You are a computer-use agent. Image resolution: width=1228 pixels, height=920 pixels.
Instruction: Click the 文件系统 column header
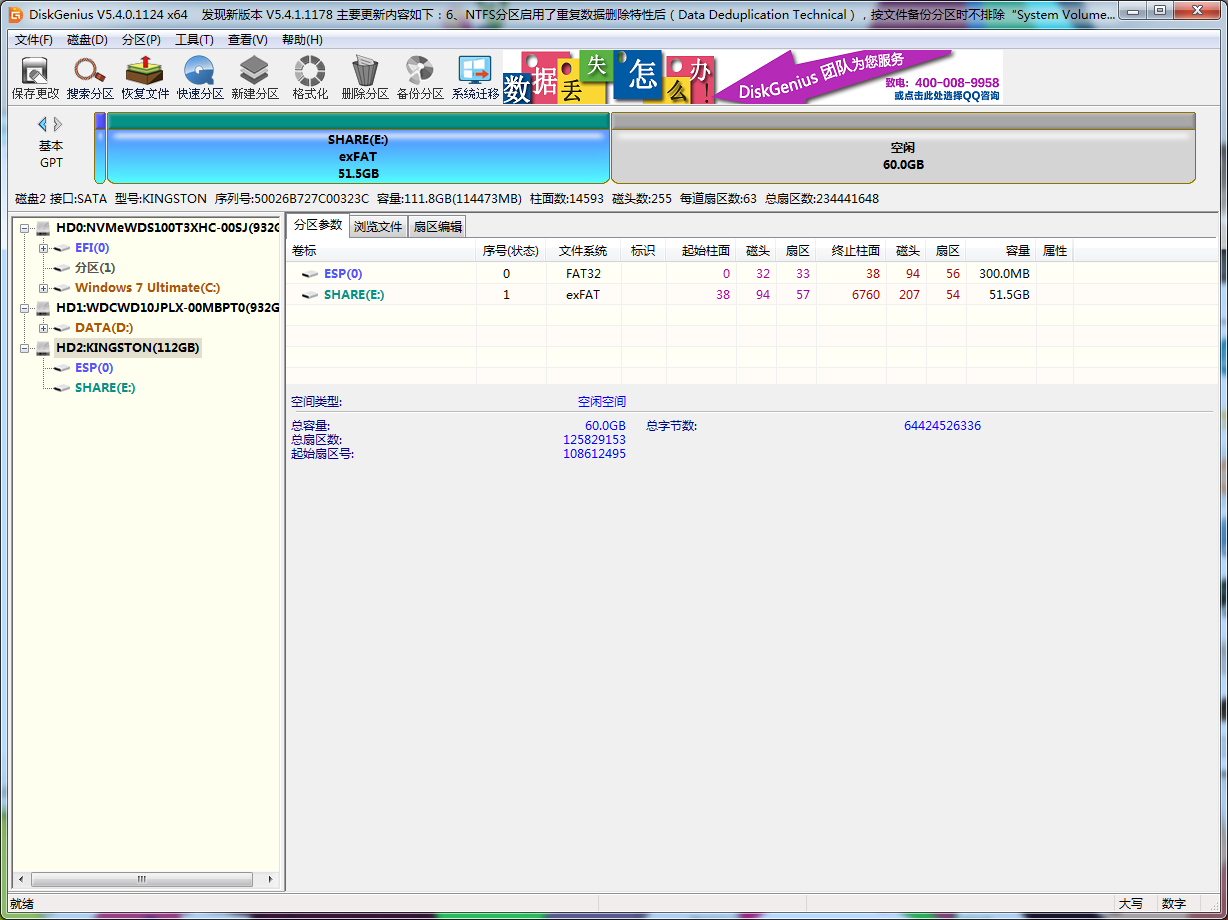(583, 250)
